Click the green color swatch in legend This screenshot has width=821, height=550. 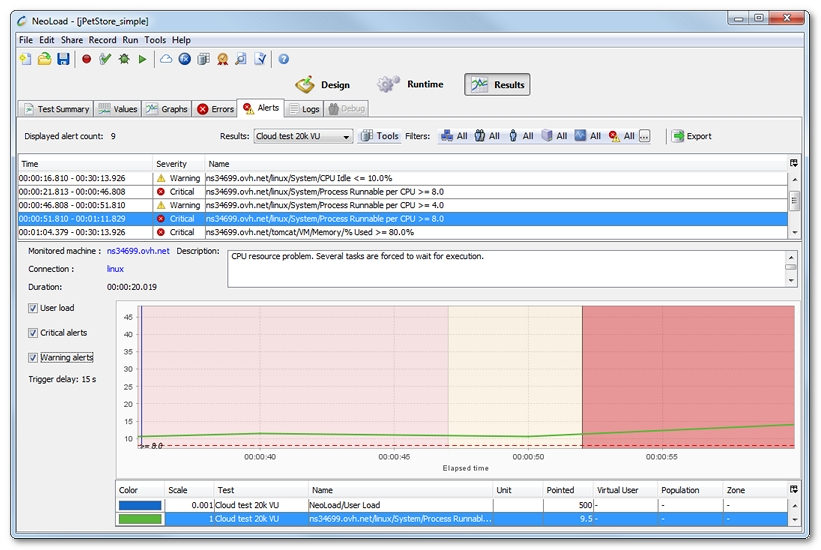point(138,519)
